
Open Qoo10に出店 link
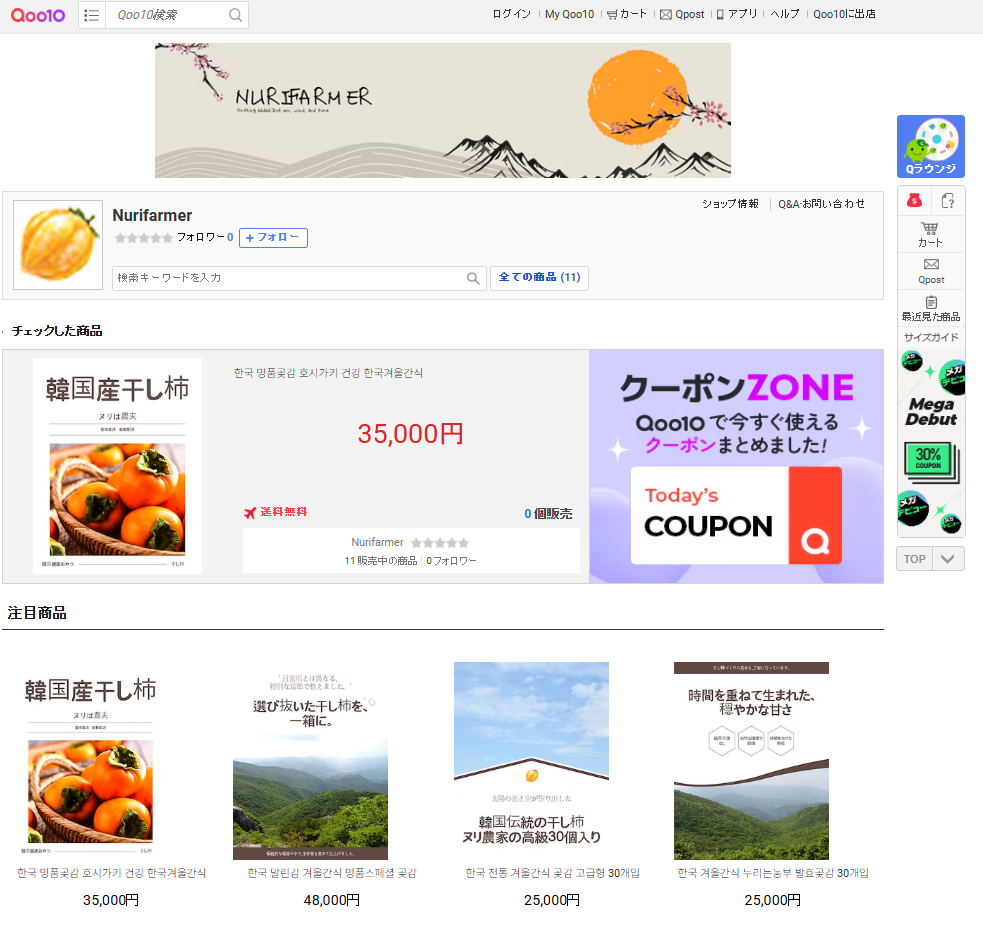point(844,14)
